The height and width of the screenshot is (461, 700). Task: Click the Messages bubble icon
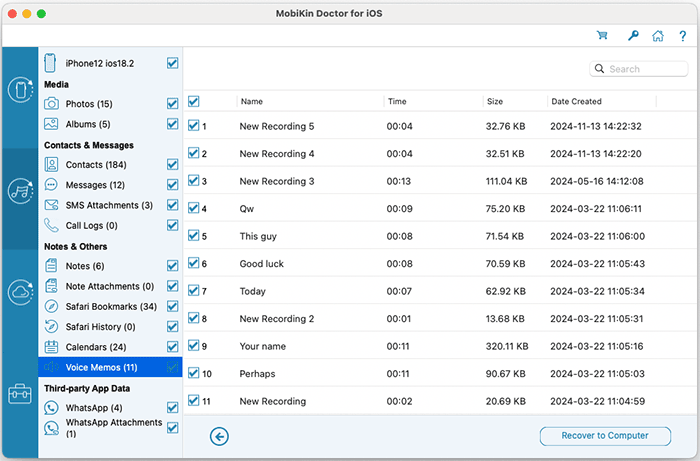click(51, 184)
